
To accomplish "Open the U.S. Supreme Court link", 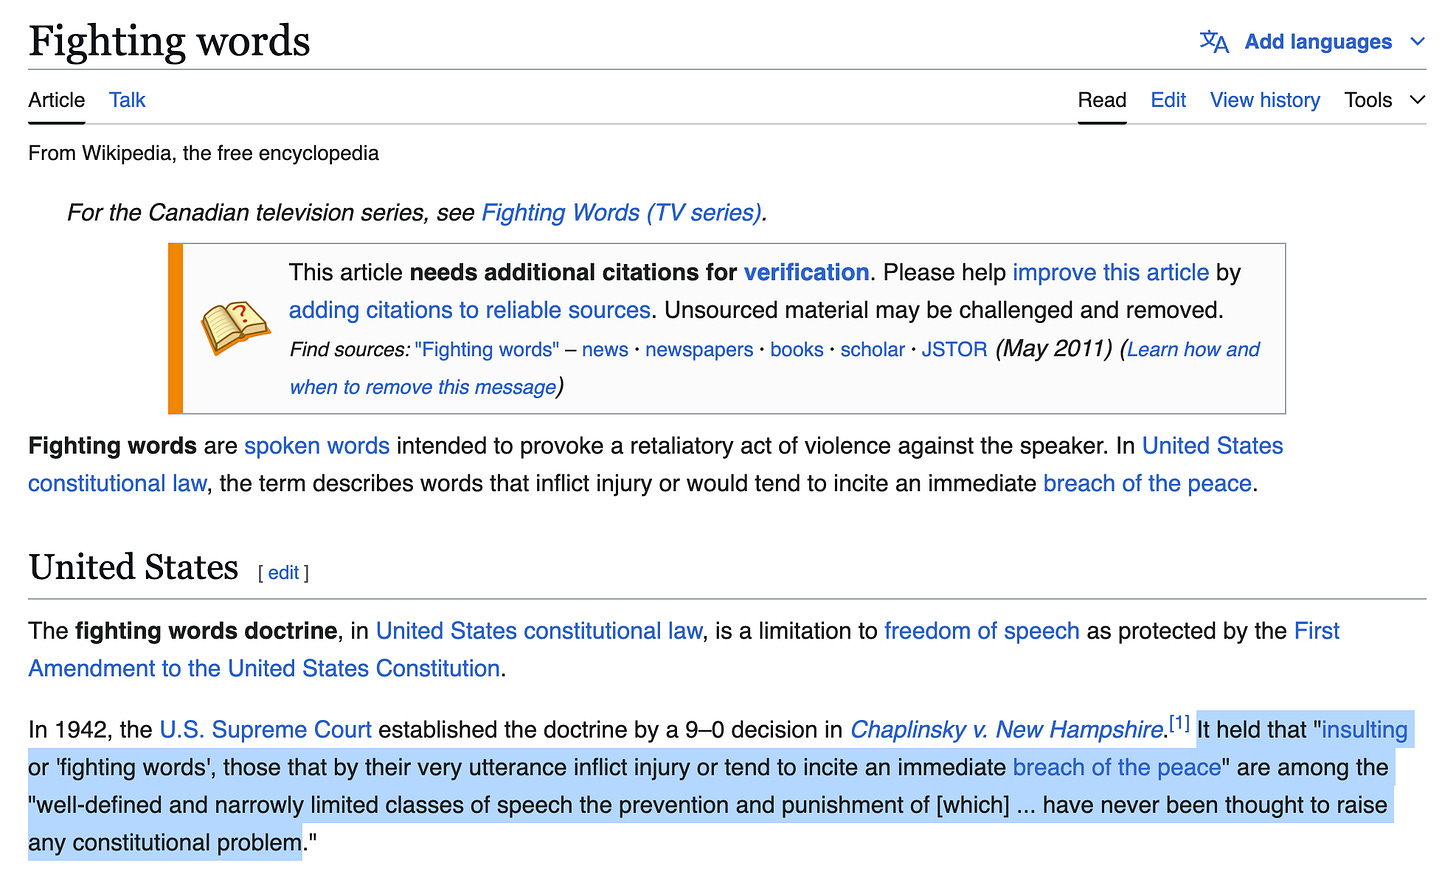I will tap(265, 730).
